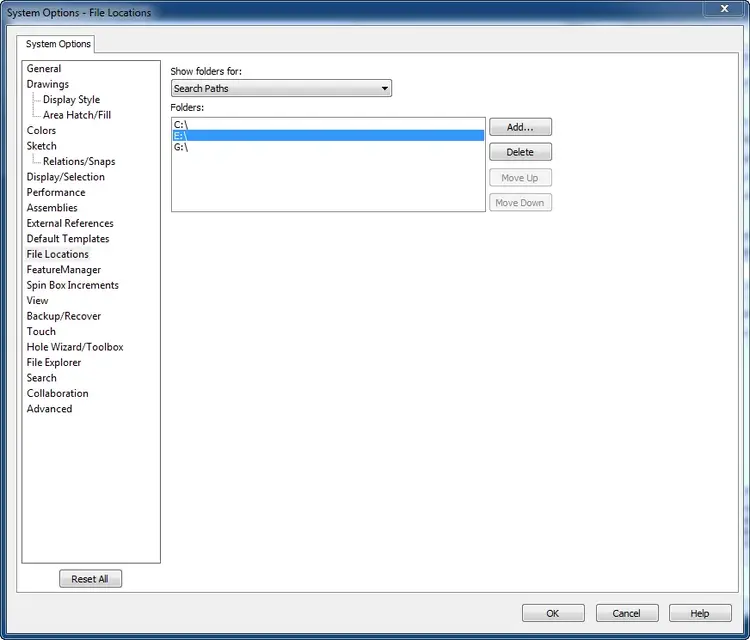
Task: Open the General options category
Action: (44, 68)
